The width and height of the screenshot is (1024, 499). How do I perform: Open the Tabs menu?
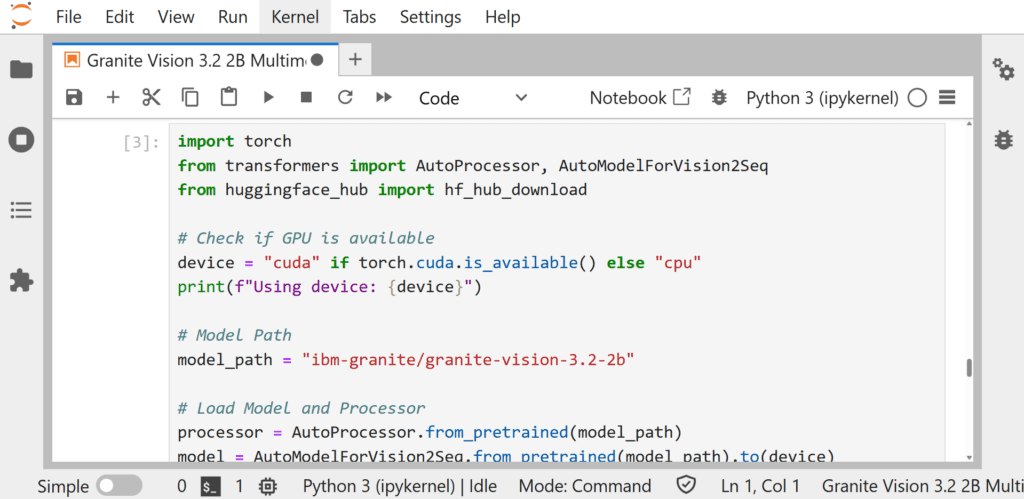point(359,17)
